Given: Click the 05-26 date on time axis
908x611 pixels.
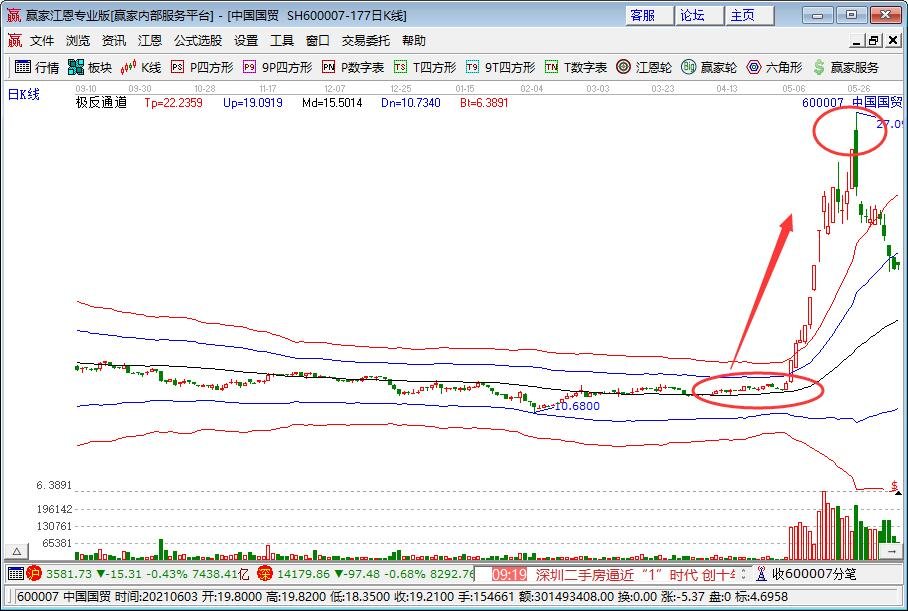Looking at the screenshot, I should click(858, 89).
